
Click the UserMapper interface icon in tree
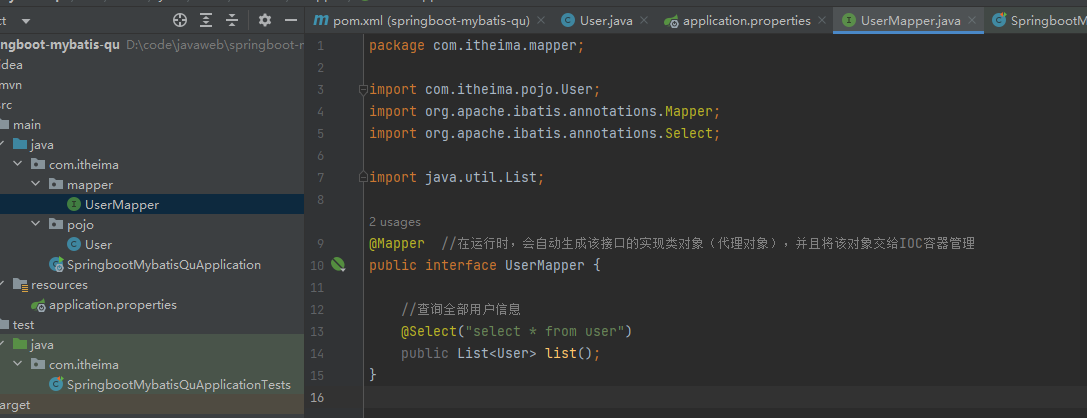click(x=73, y=204)
